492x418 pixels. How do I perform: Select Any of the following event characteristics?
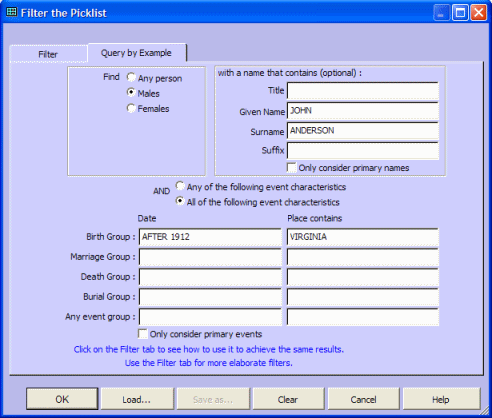(x=180, y=186)
